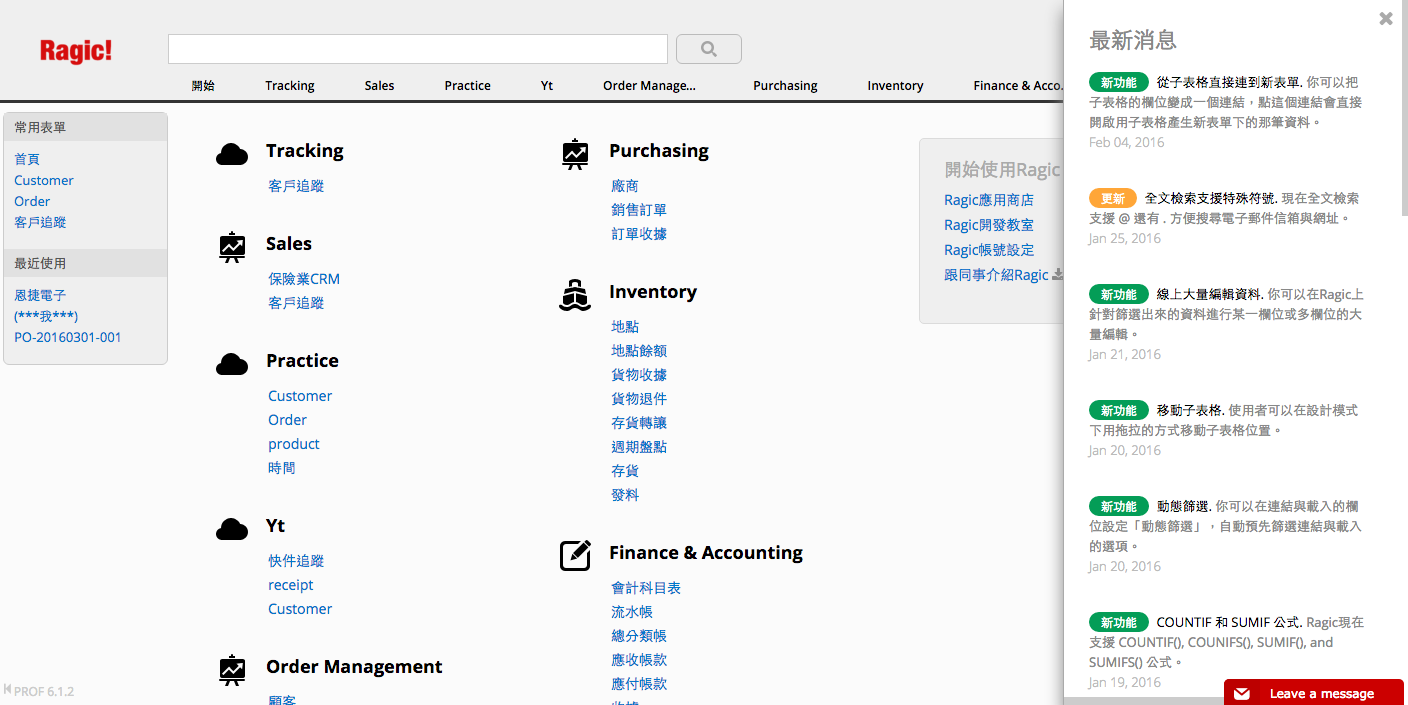Select the Inventory tab in top menu
The image size is (1408, 705).
click(895, 86)
